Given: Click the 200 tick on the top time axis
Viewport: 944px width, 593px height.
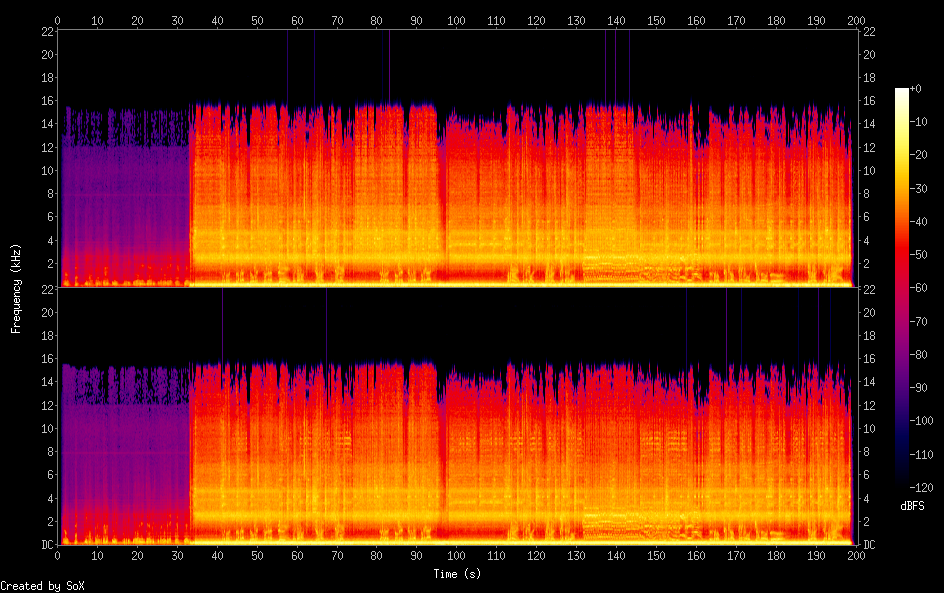Looking at the screenshot, I should (x=855, y=20).
